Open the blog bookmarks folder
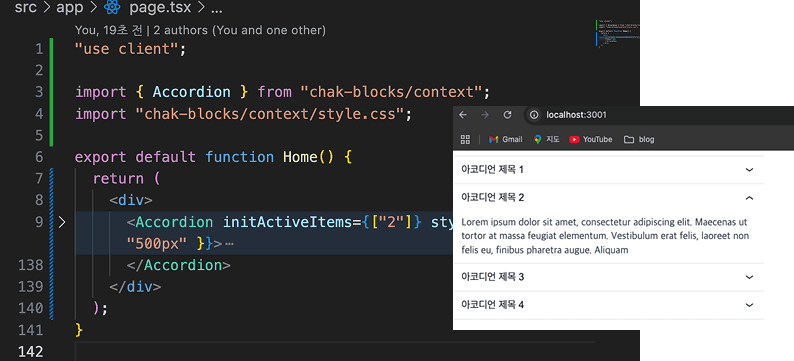The width and height of the screenshot is (794, 361). tap(639, 139)
